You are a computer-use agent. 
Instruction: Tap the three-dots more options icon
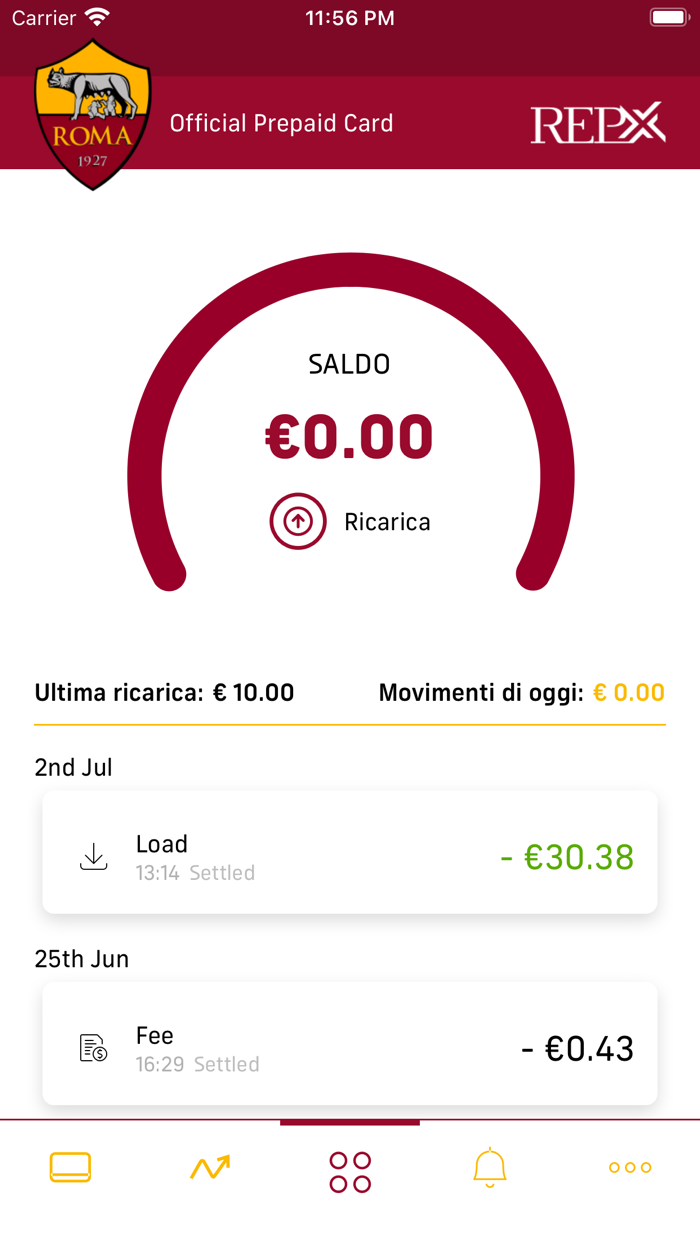pyautogui.click(x=629, y=1167)
